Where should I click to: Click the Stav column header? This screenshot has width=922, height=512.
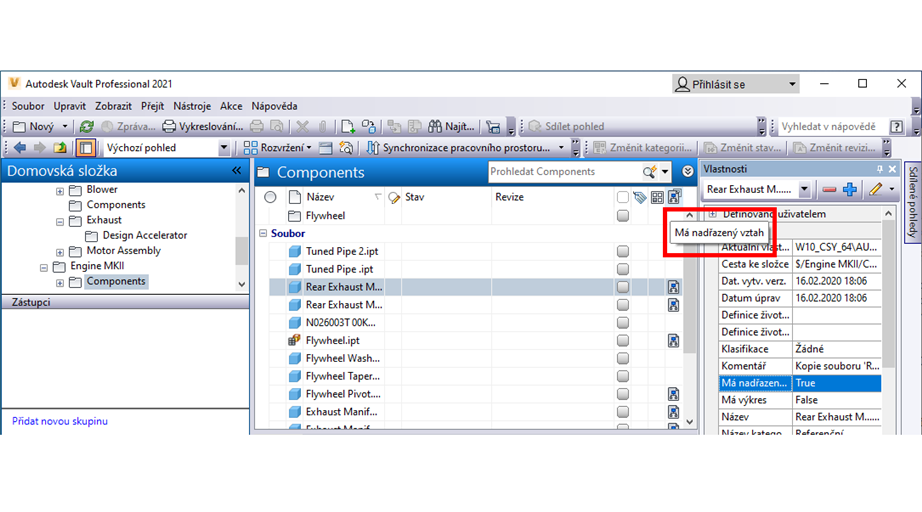(415, 197)
